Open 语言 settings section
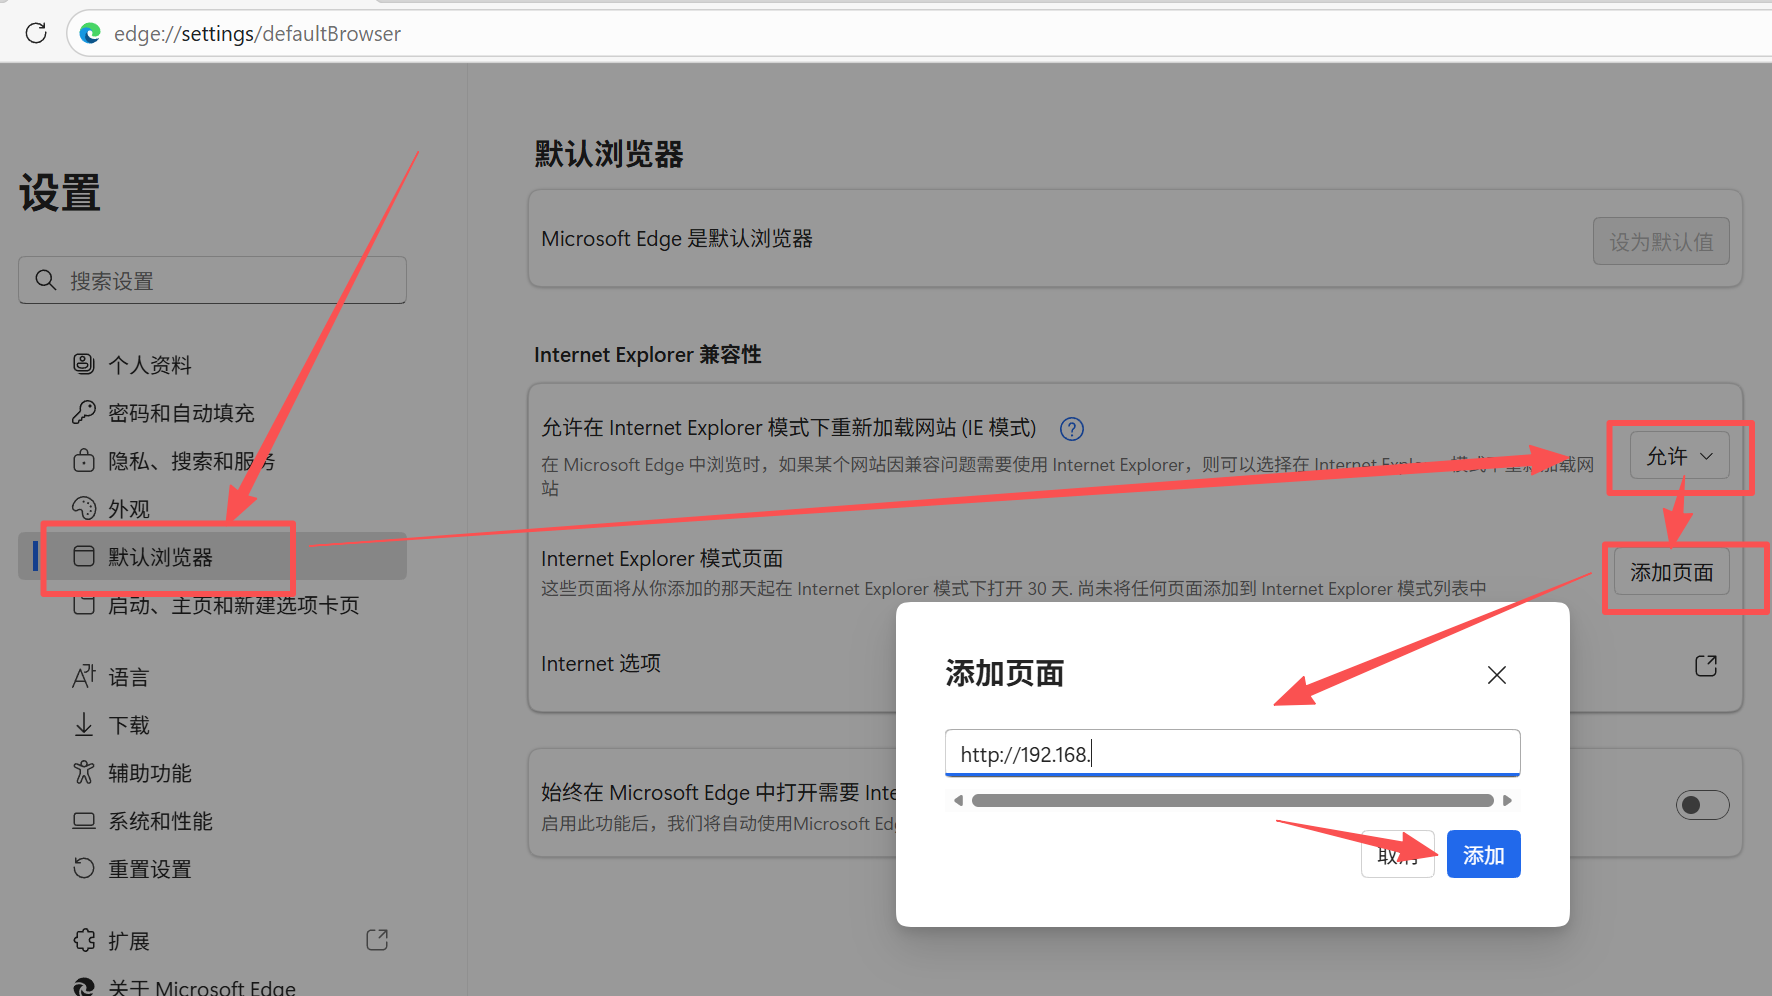Image resolution: width=1772 pixels, height=996 pixels. [129, 677]
